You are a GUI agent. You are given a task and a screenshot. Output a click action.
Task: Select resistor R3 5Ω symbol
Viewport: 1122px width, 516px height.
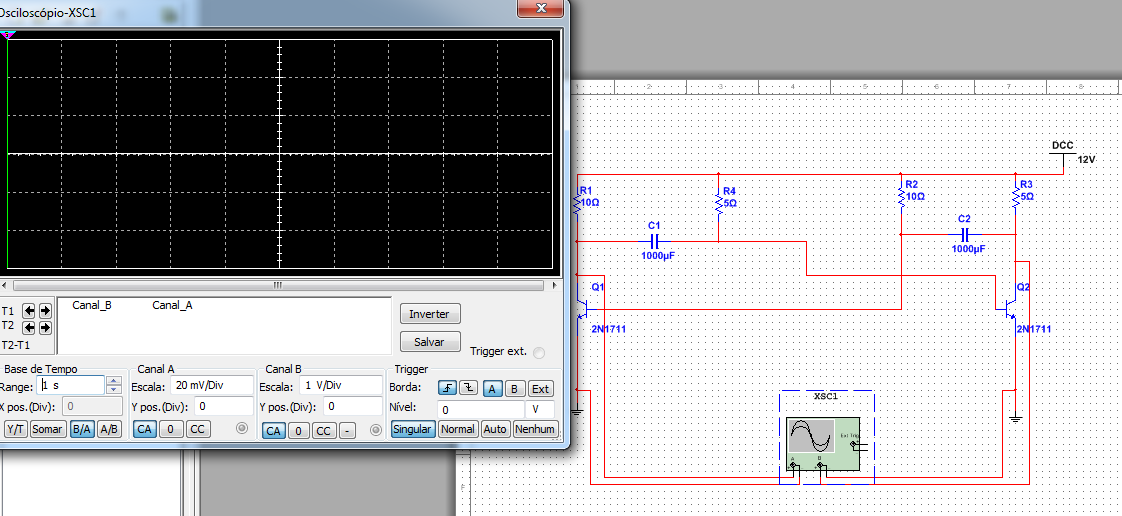[1015, 197]
